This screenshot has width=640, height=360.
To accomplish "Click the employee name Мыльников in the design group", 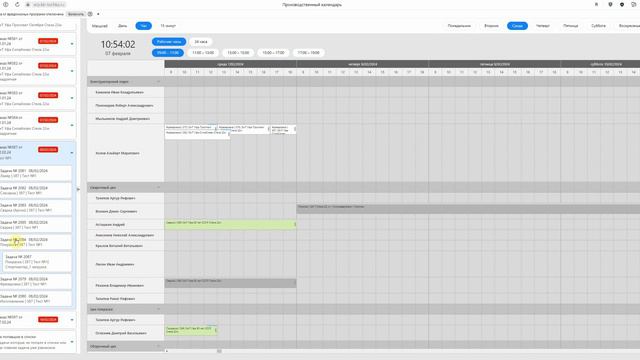I will click(x=122, y=118).
